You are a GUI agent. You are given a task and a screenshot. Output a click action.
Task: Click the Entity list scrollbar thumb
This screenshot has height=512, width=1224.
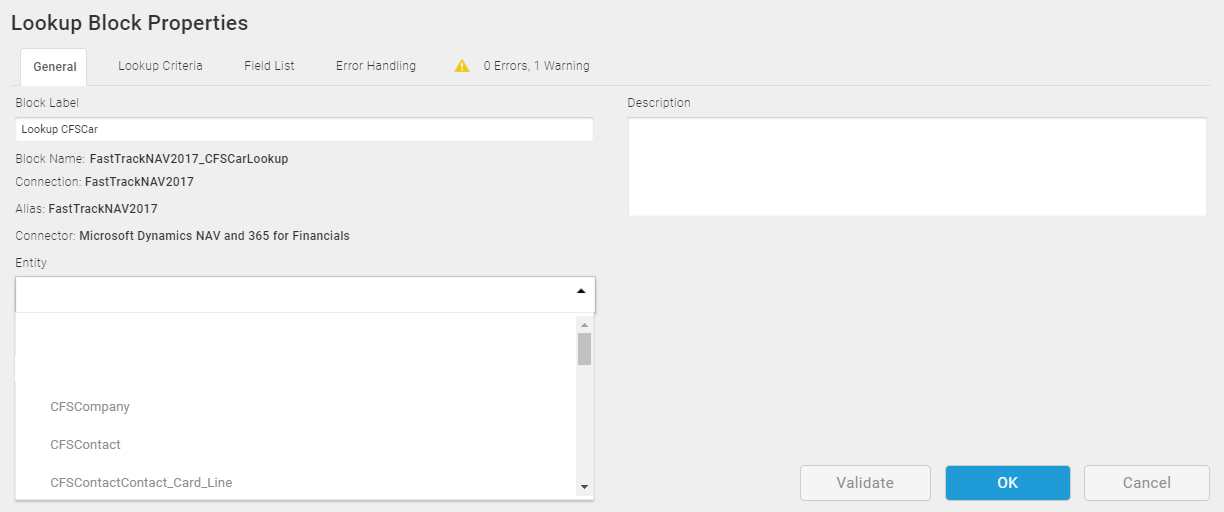tap(584, 349)
